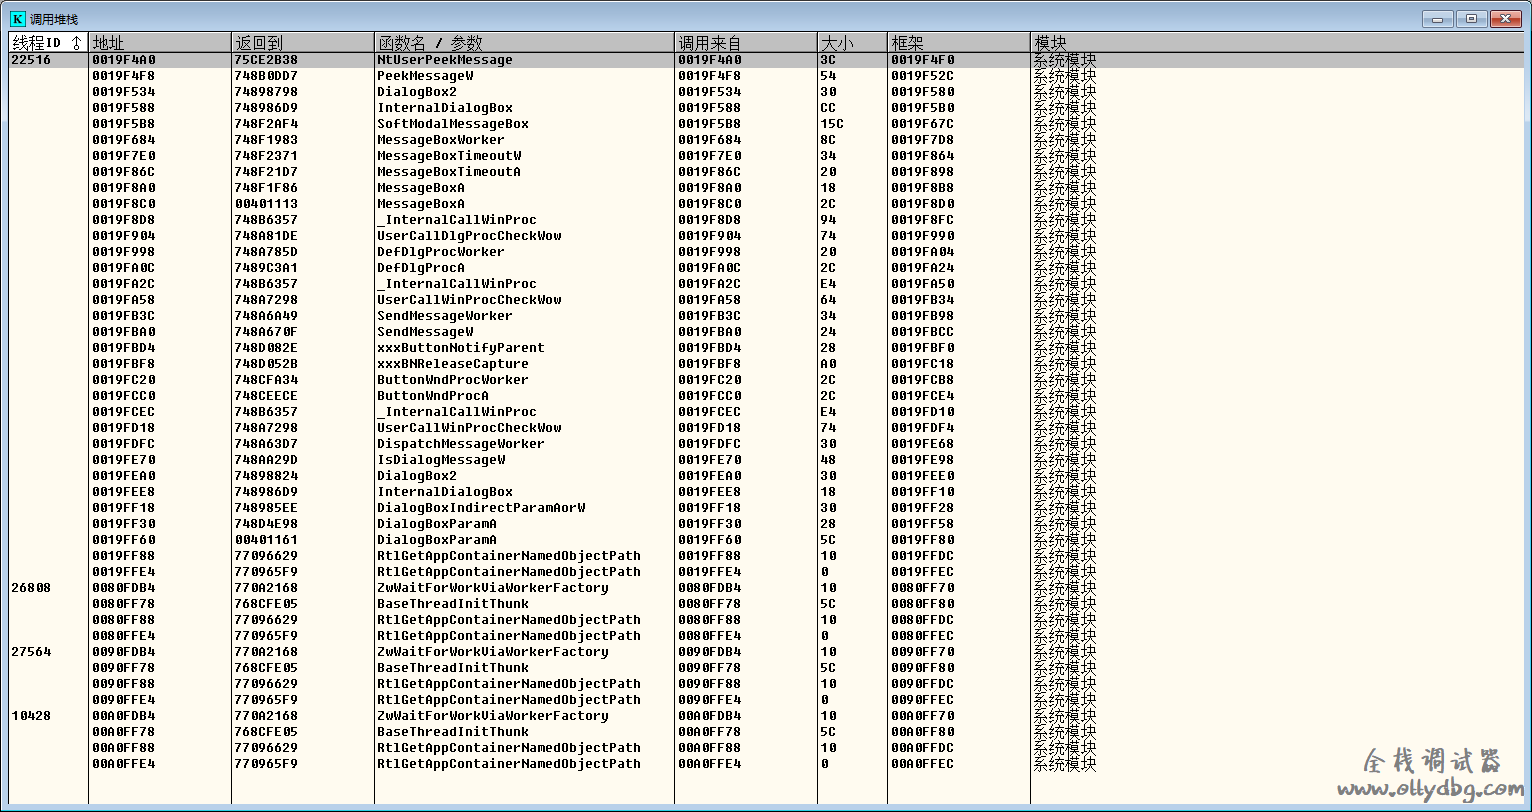Select the ButtonWndProcWorker function row
This screenshot has height=812, width=1532.
click(x=453, y=380)
